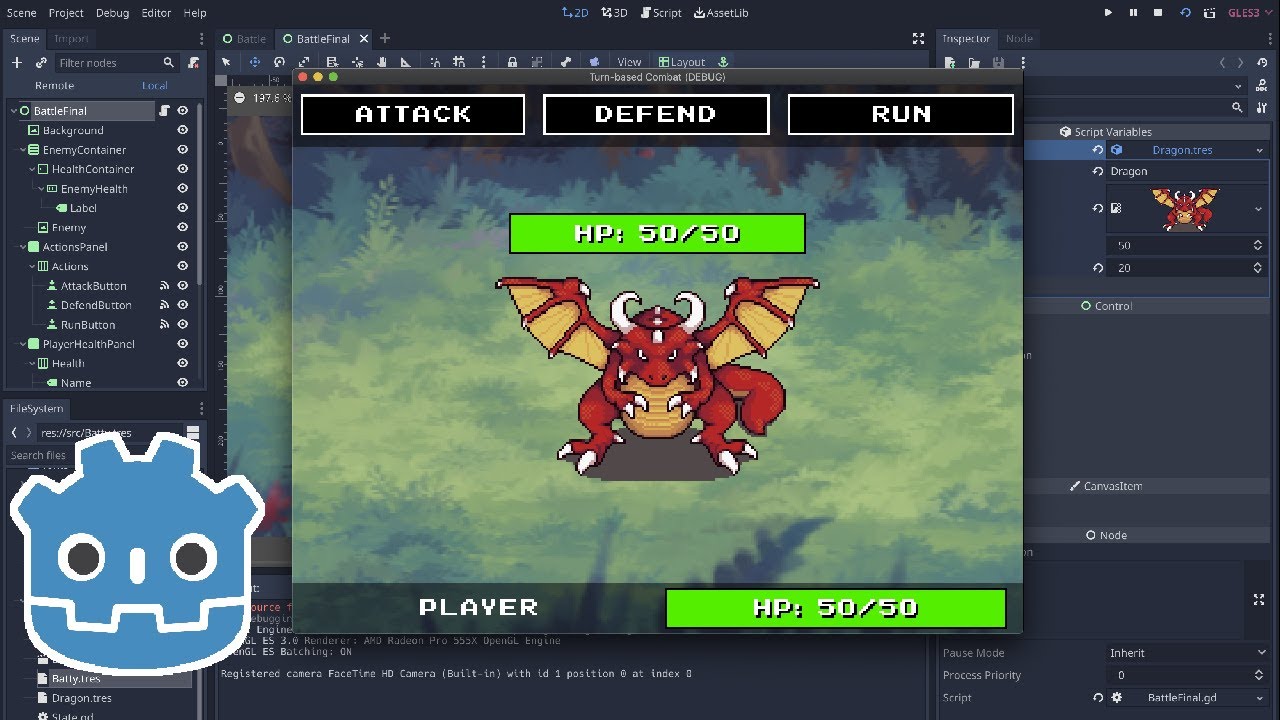Collapse the EnemyContainer tree node
The width and height of the screenshot is (1280, 720).
pyautogui.click(x=23, y=150)
